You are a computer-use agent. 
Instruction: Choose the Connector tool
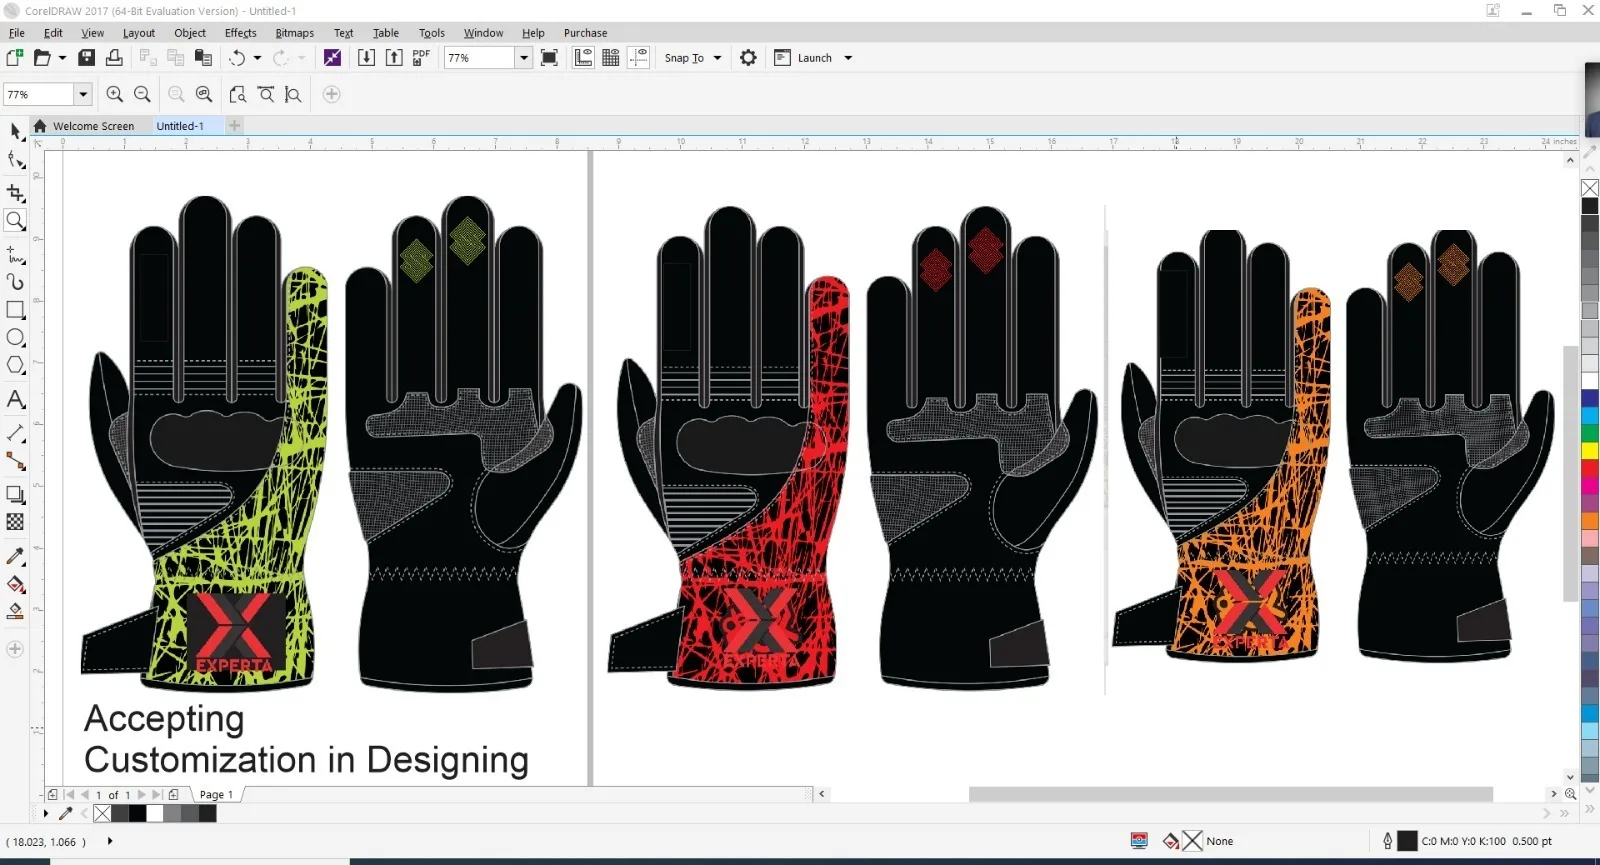click(x=15, y=461)
